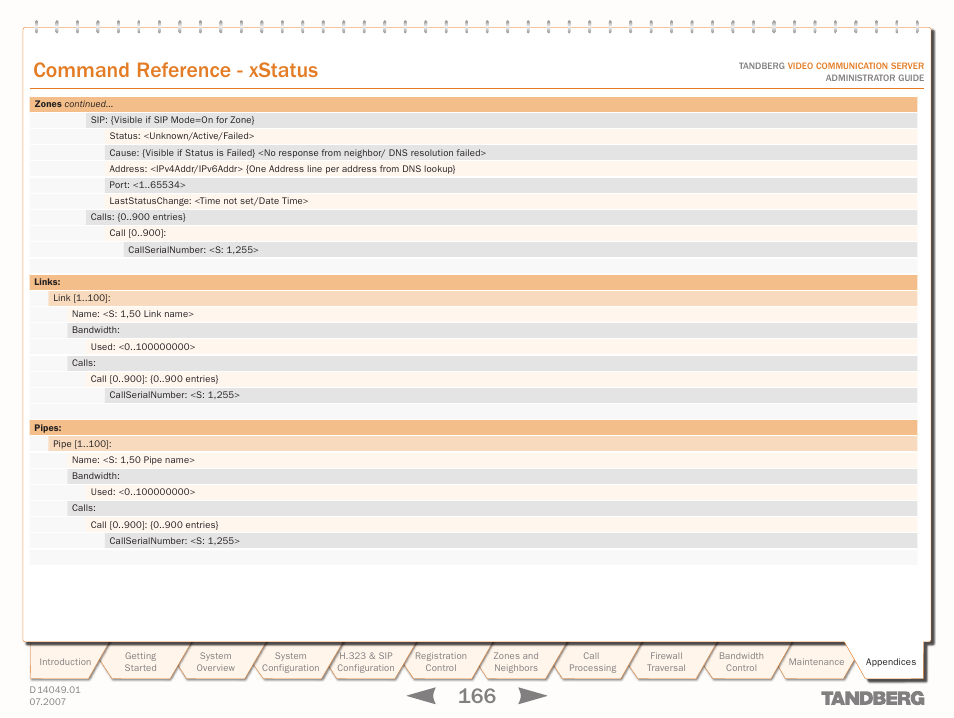Click the Command Reference - xStatus heading
954x718 pixels.
[x=175, y=70]
